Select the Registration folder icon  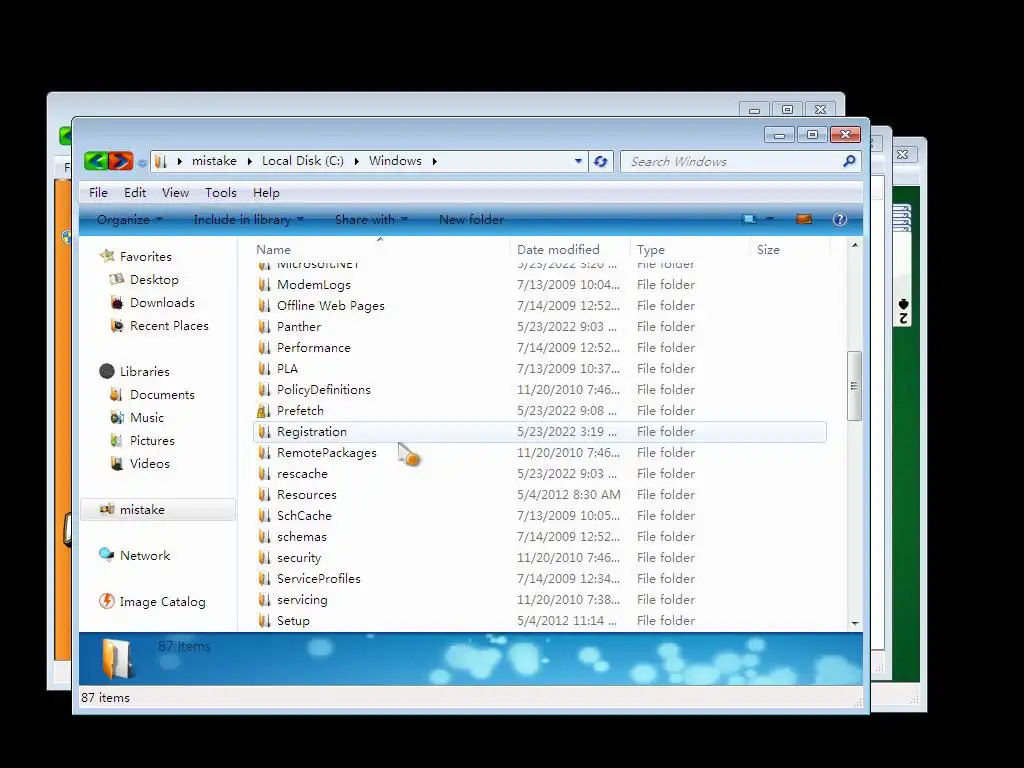(x=264, y=432)
